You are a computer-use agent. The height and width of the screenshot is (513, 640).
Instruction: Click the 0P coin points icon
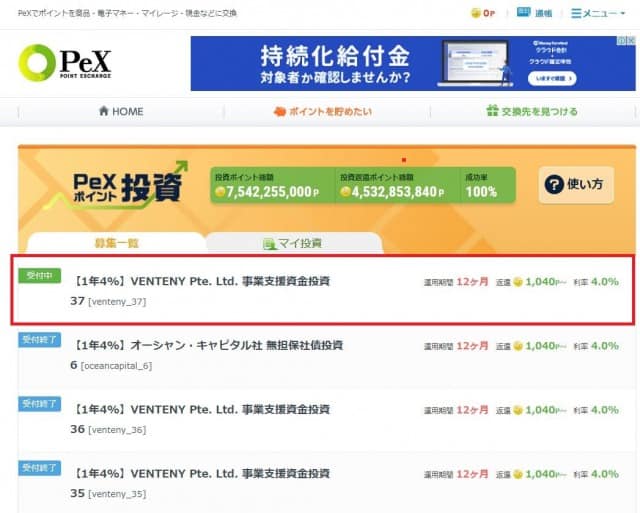pos(475,13)
